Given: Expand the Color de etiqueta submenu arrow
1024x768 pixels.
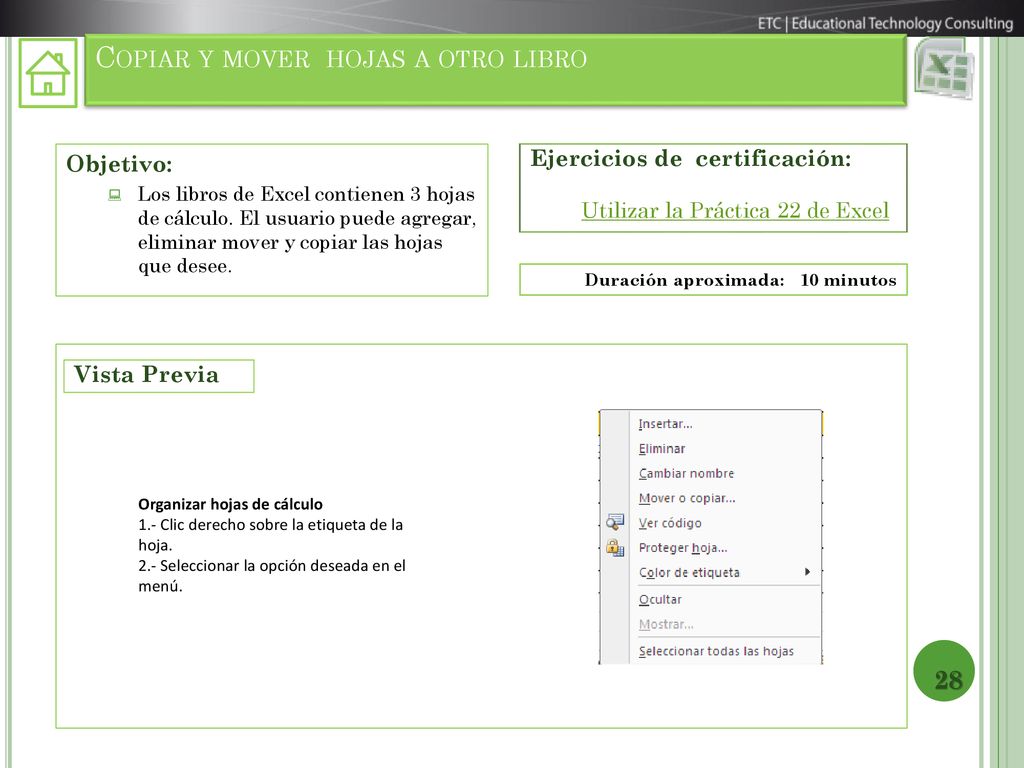Looking at the screenshot, I should 808,572.
